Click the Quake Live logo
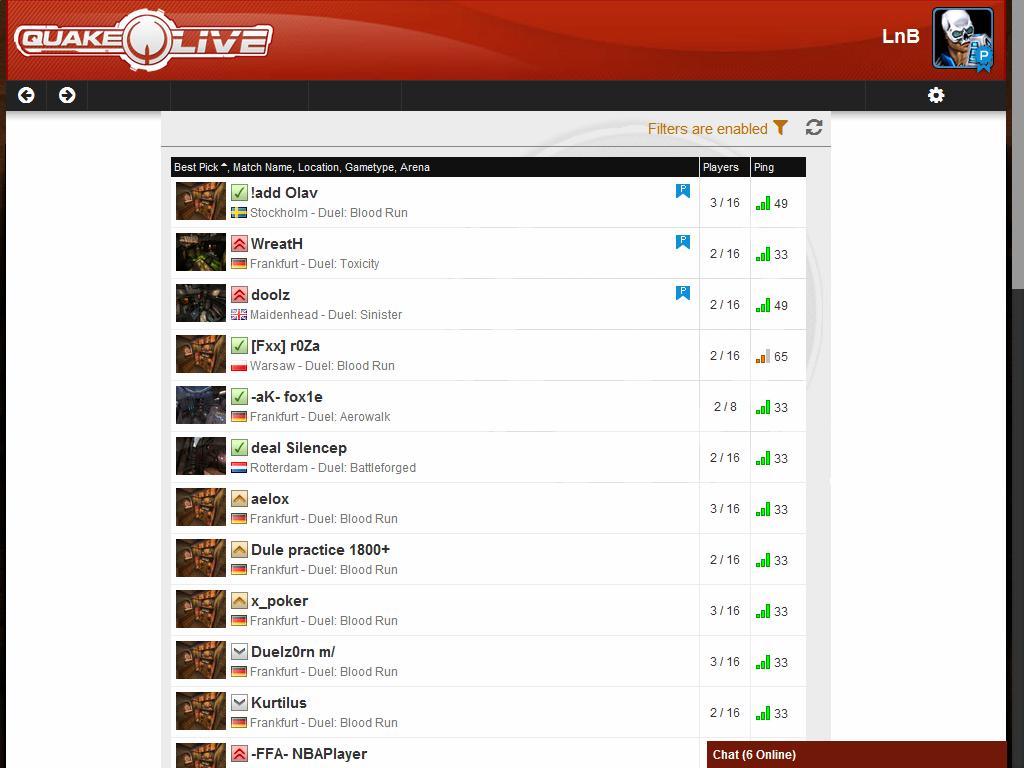The image size is (1024, 768). (143, 40)
